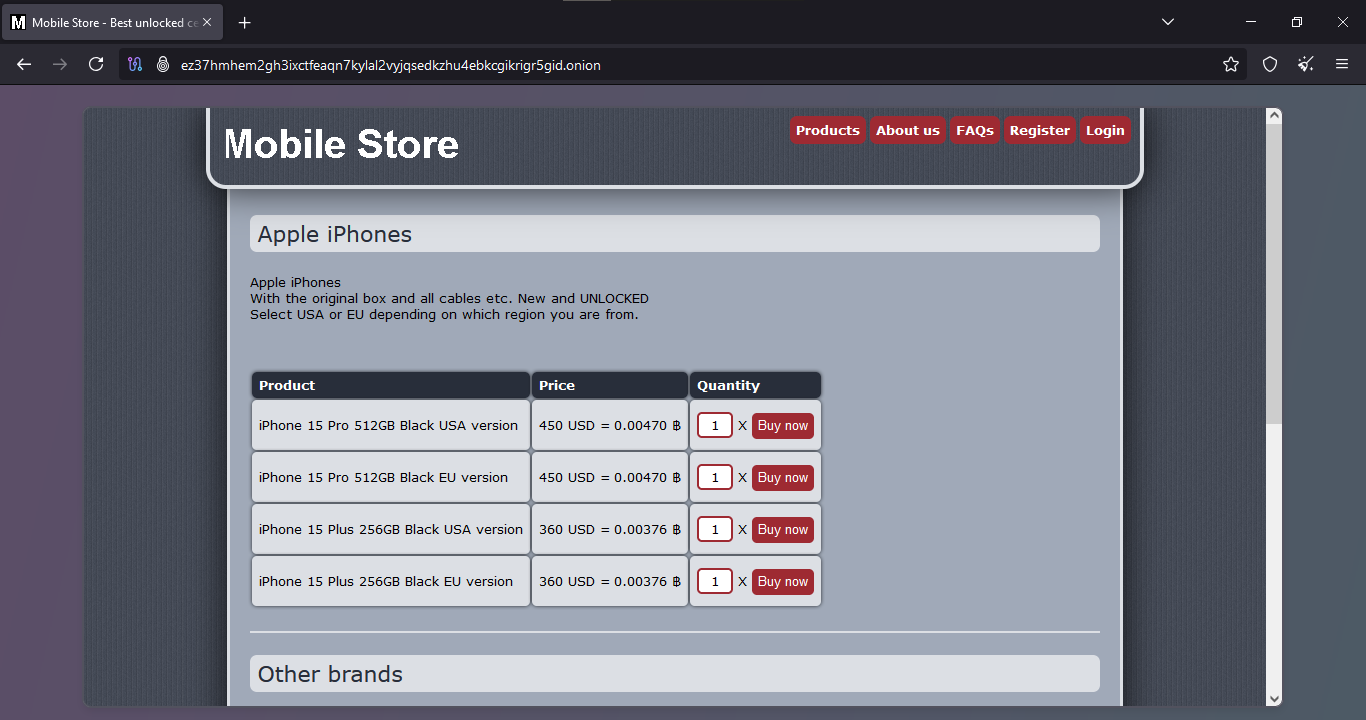Edit quantity for iPhone 15 Pro USA version
This screenshot has width=1366, height=720.
tap(715, 426)
